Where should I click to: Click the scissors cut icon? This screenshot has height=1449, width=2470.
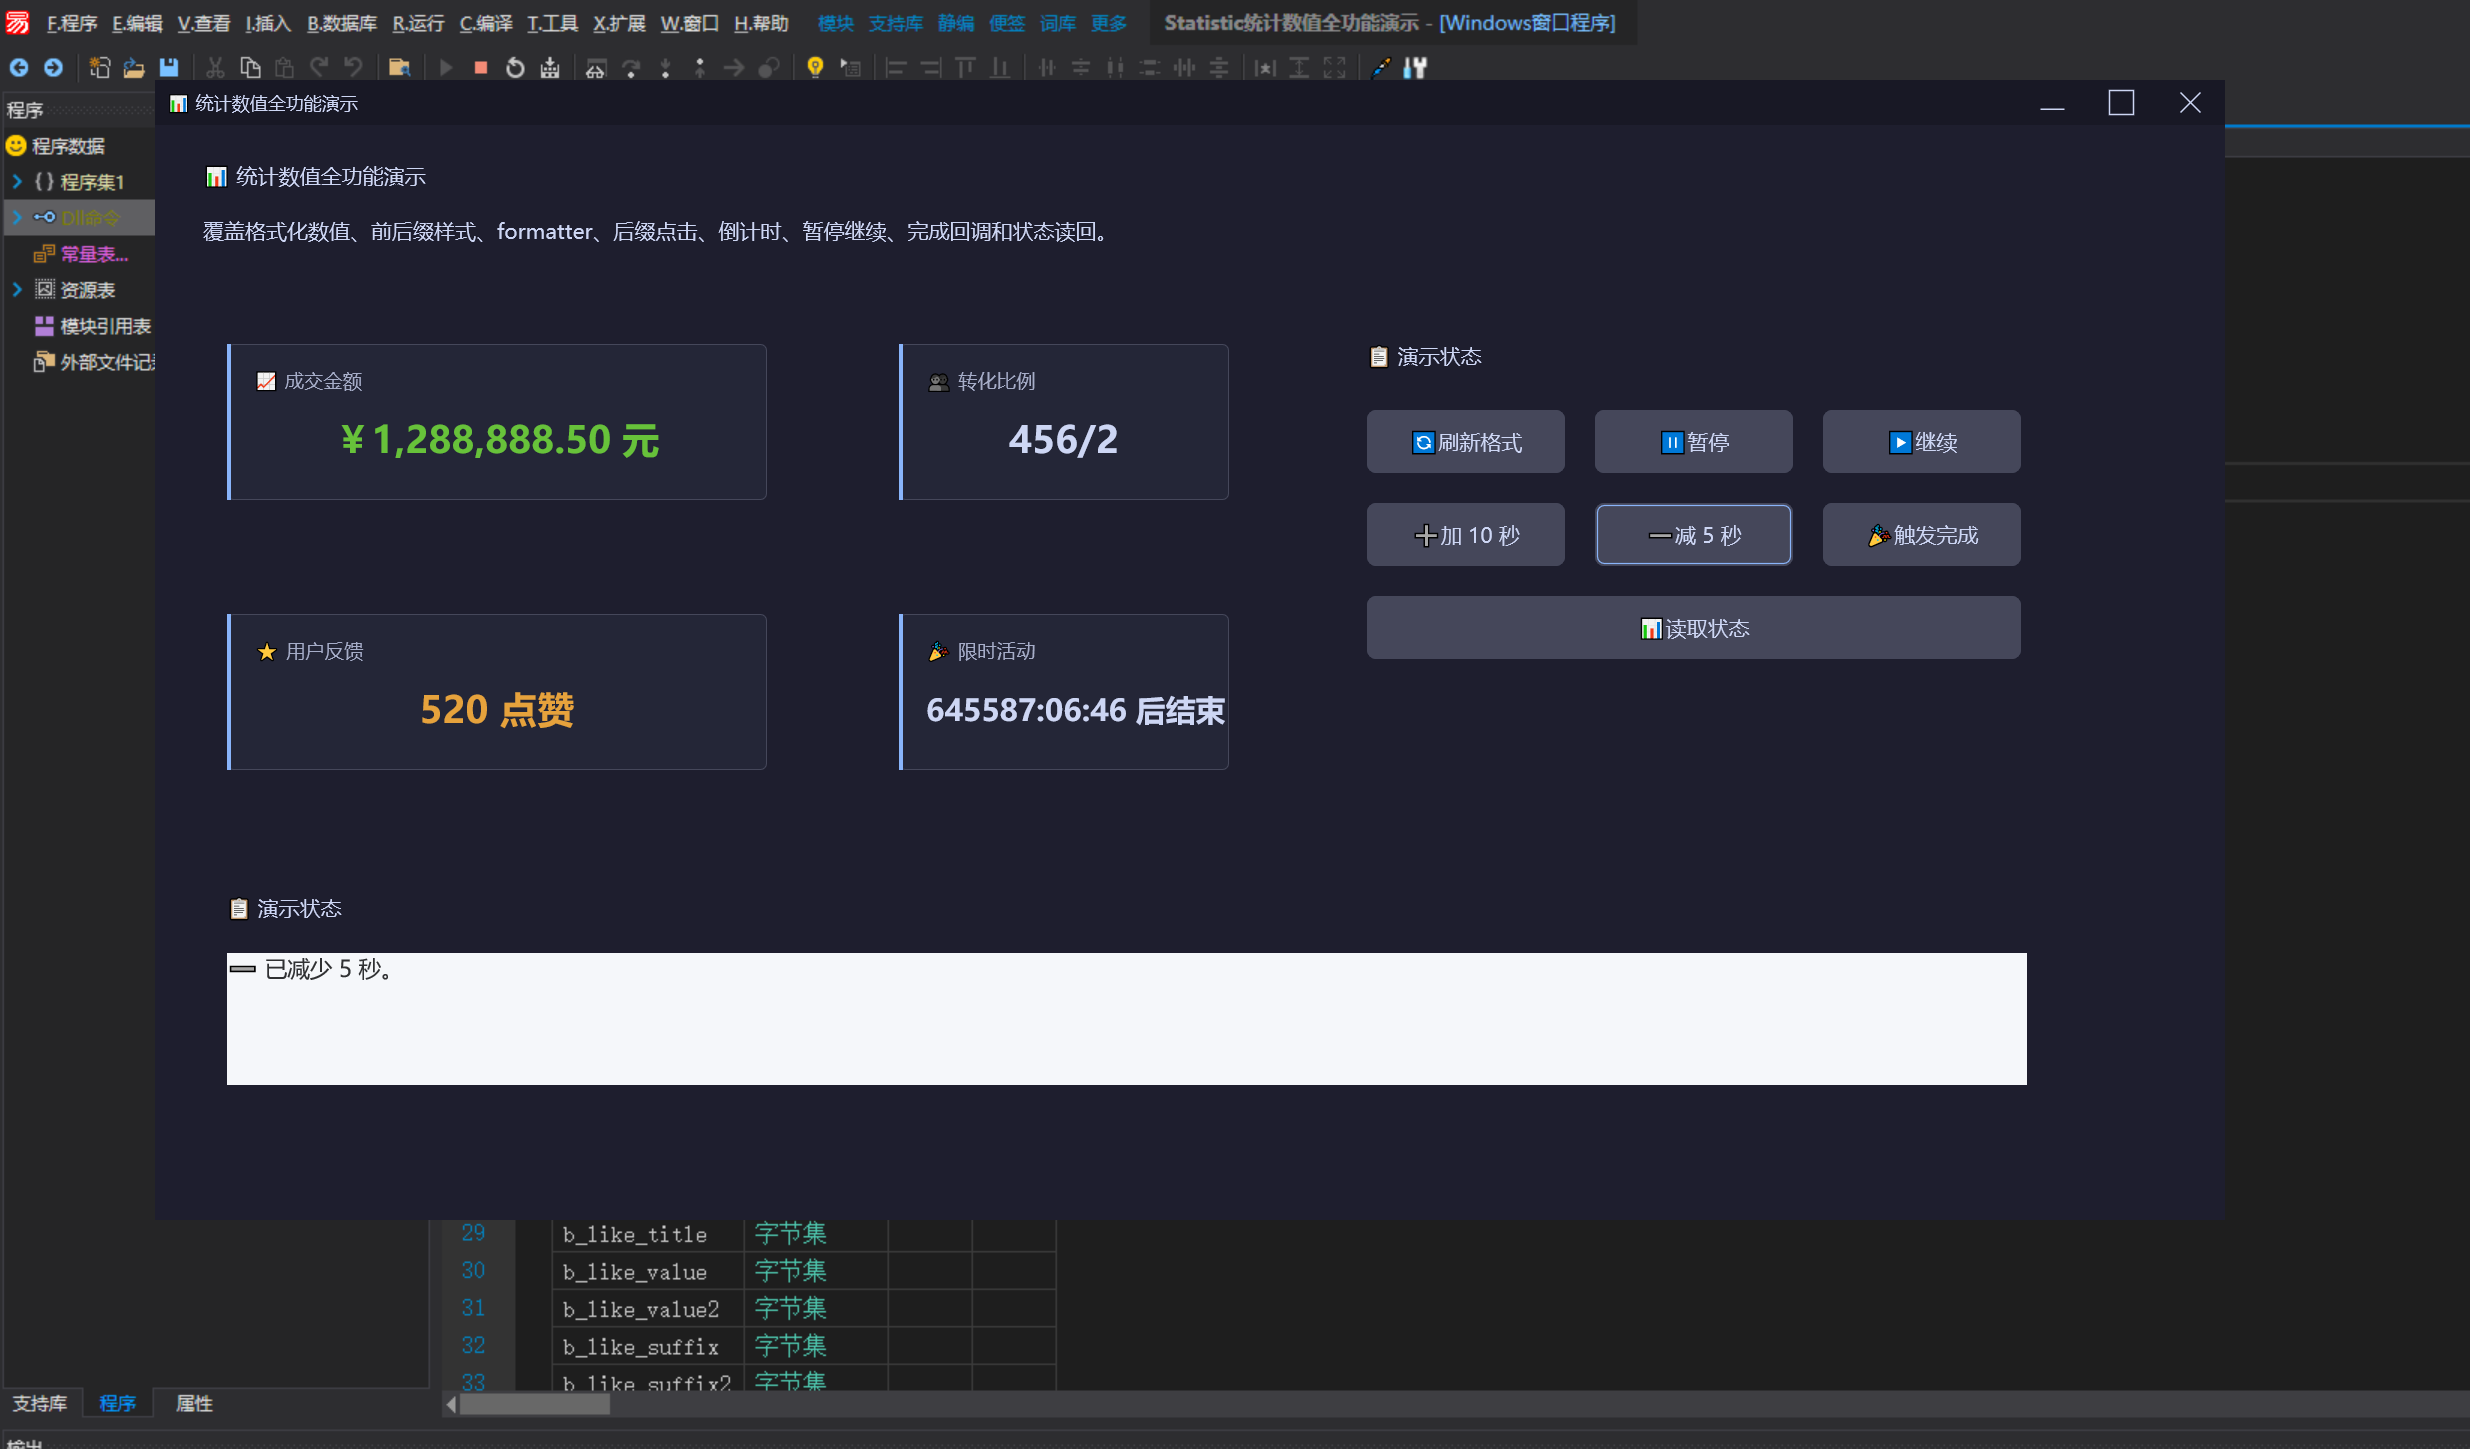(215, 67)
